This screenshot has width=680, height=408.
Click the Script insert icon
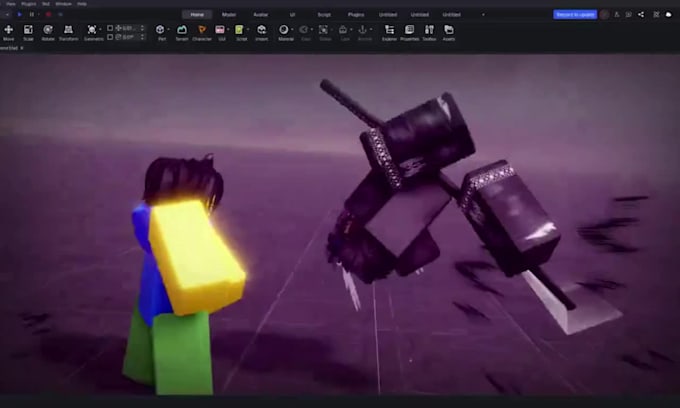[239, 29]
